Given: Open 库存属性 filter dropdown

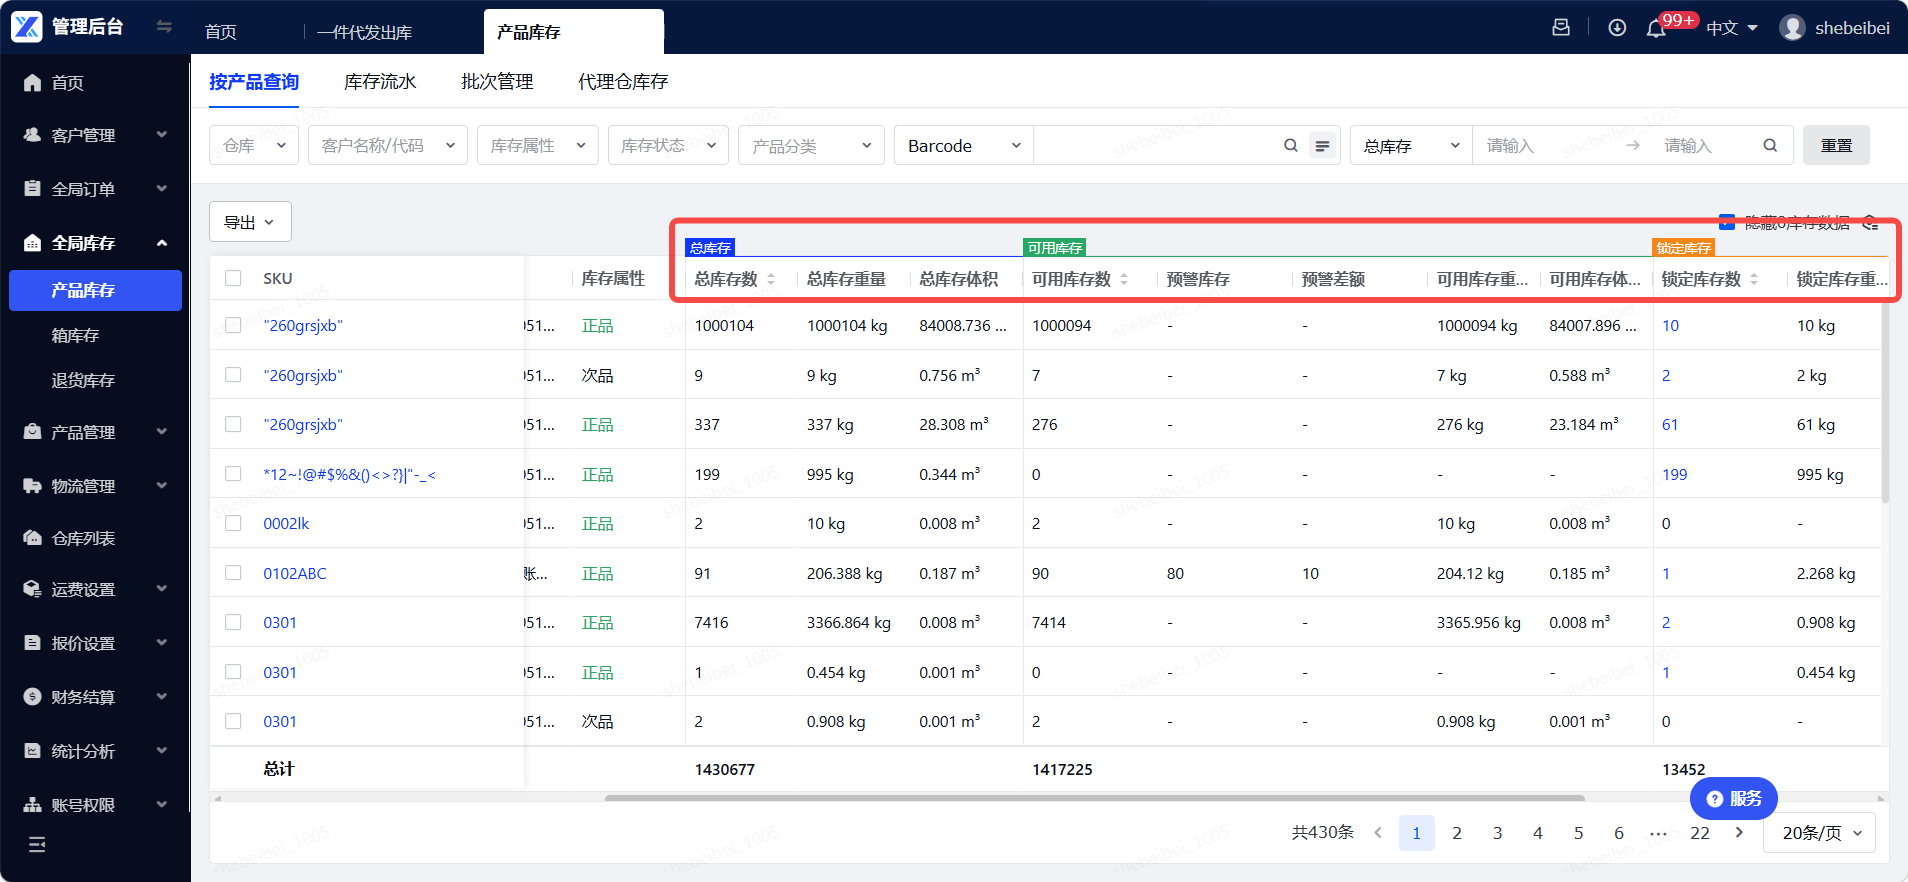Looking at the screenshot, I should pyautogui.click(x=538, y=146).
